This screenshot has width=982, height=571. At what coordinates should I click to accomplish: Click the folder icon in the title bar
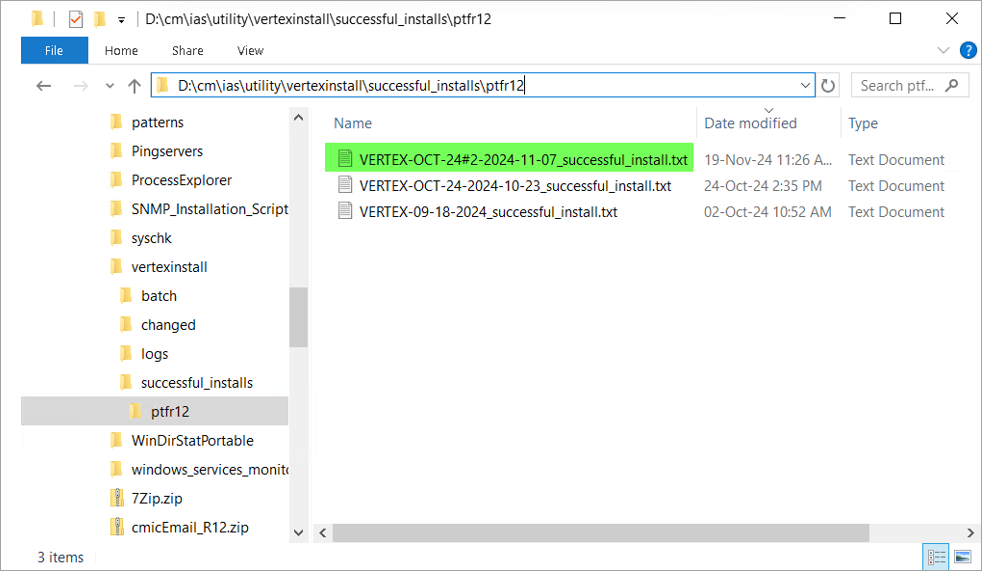pyautogui.click(x=38, y=19)
